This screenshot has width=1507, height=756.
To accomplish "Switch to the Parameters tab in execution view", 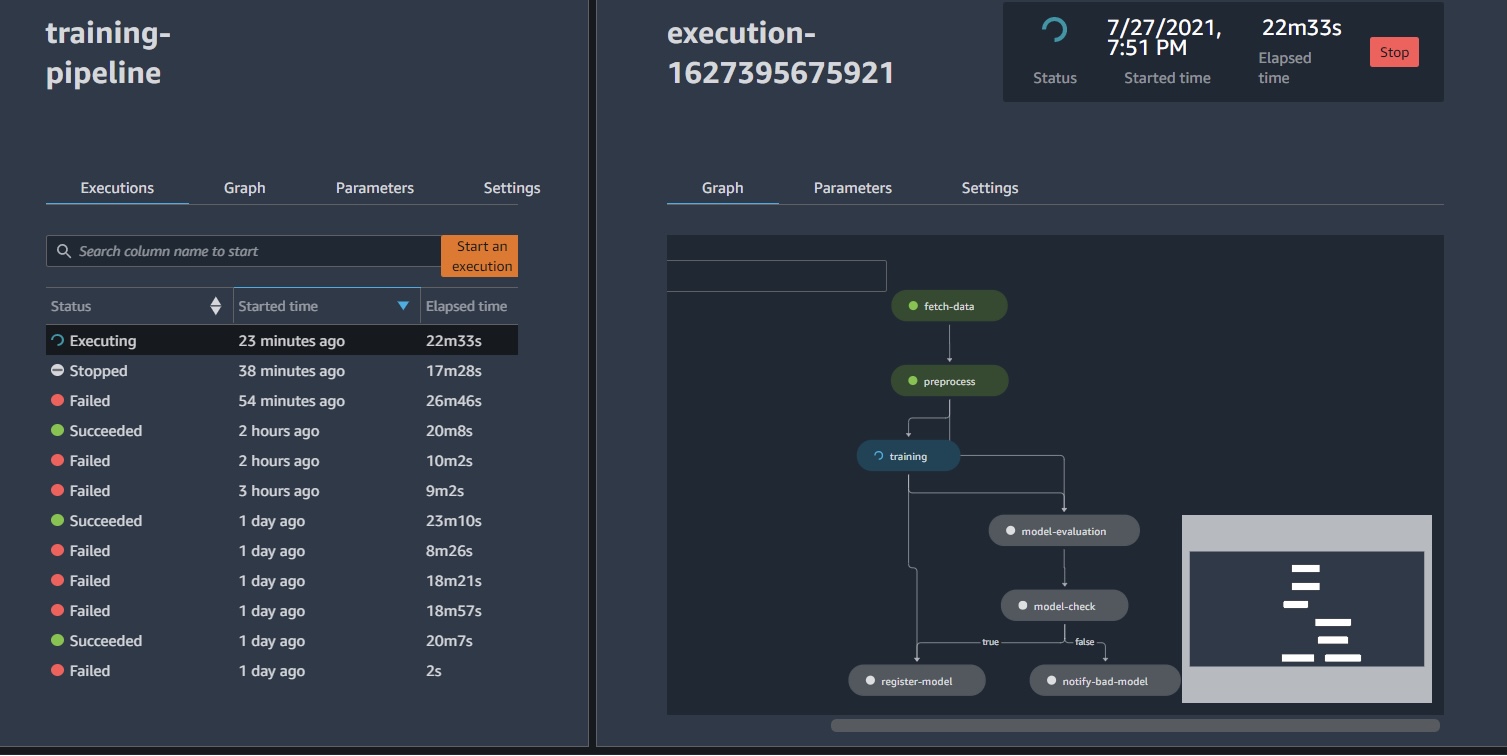I will point(852,187).
